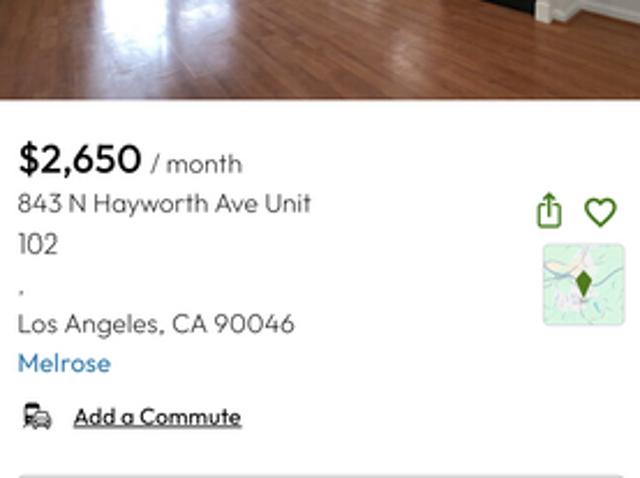Image resolution: width=640 pixels, height=478 pixels.
Task: Click the gray divider line below the commute row
Action: [320, 475]
